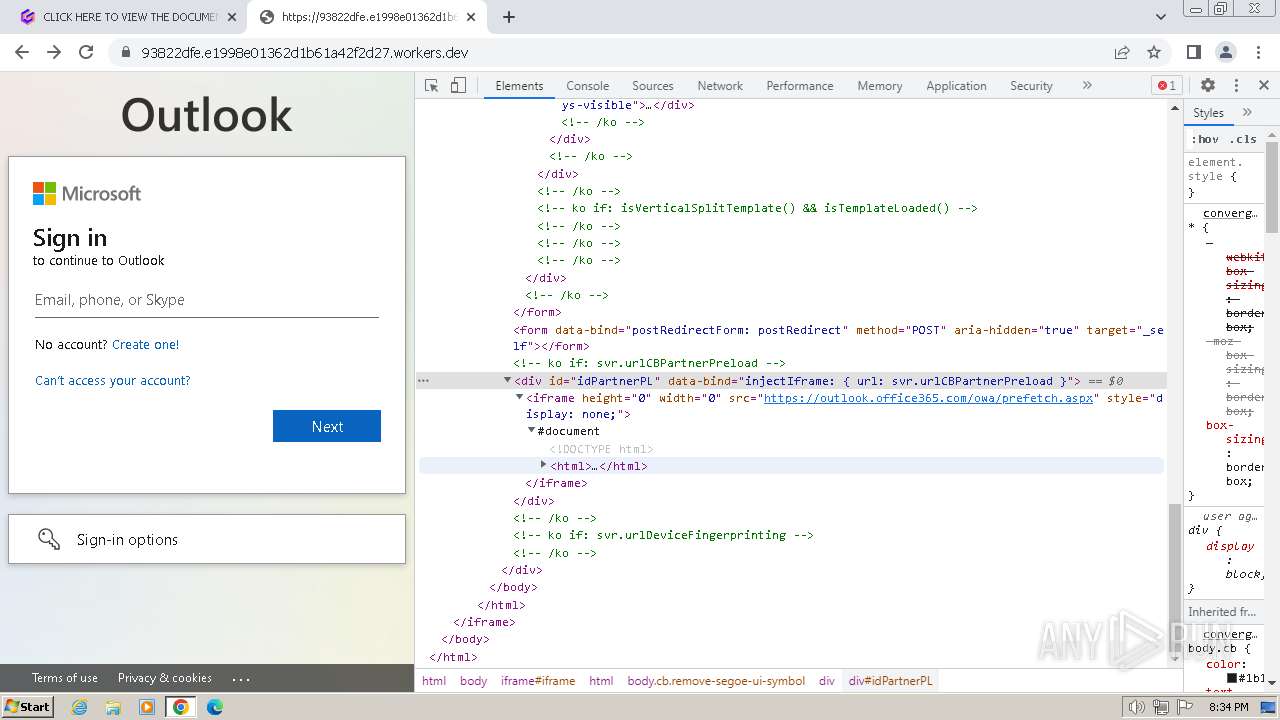The image size is (1280, 720).
Task: Open a new browser tab
Action: click(x=509, y=17)
